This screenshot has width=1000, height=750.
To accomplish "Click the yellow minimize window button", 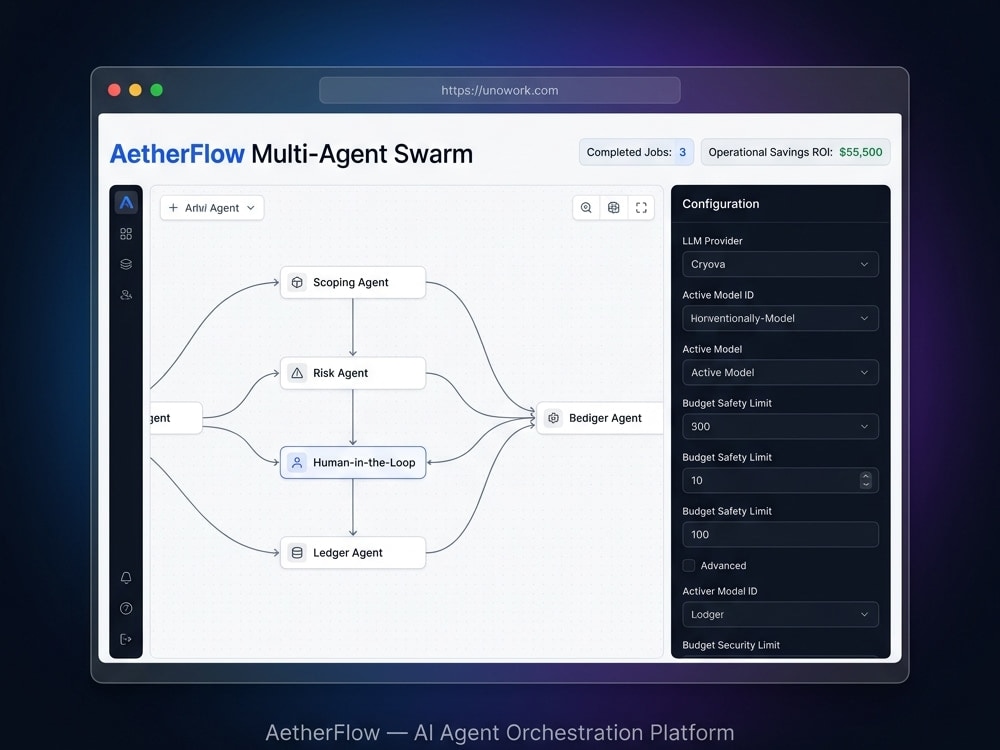I will click(135, 91).
